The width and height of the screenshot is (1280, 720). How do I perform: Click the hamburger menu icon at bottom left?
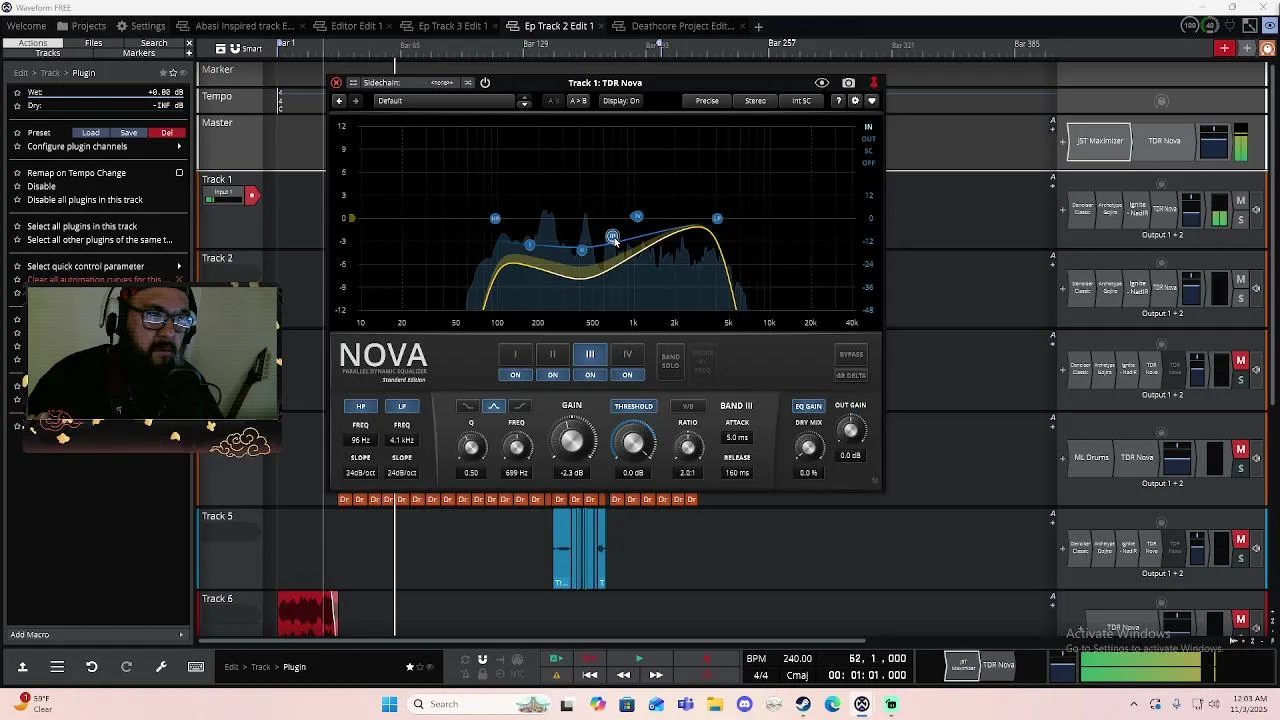(57, 667)
